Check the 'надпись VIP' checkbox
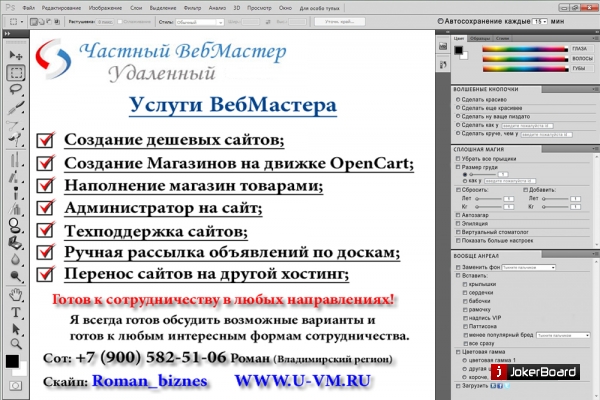 coord(465,318)
